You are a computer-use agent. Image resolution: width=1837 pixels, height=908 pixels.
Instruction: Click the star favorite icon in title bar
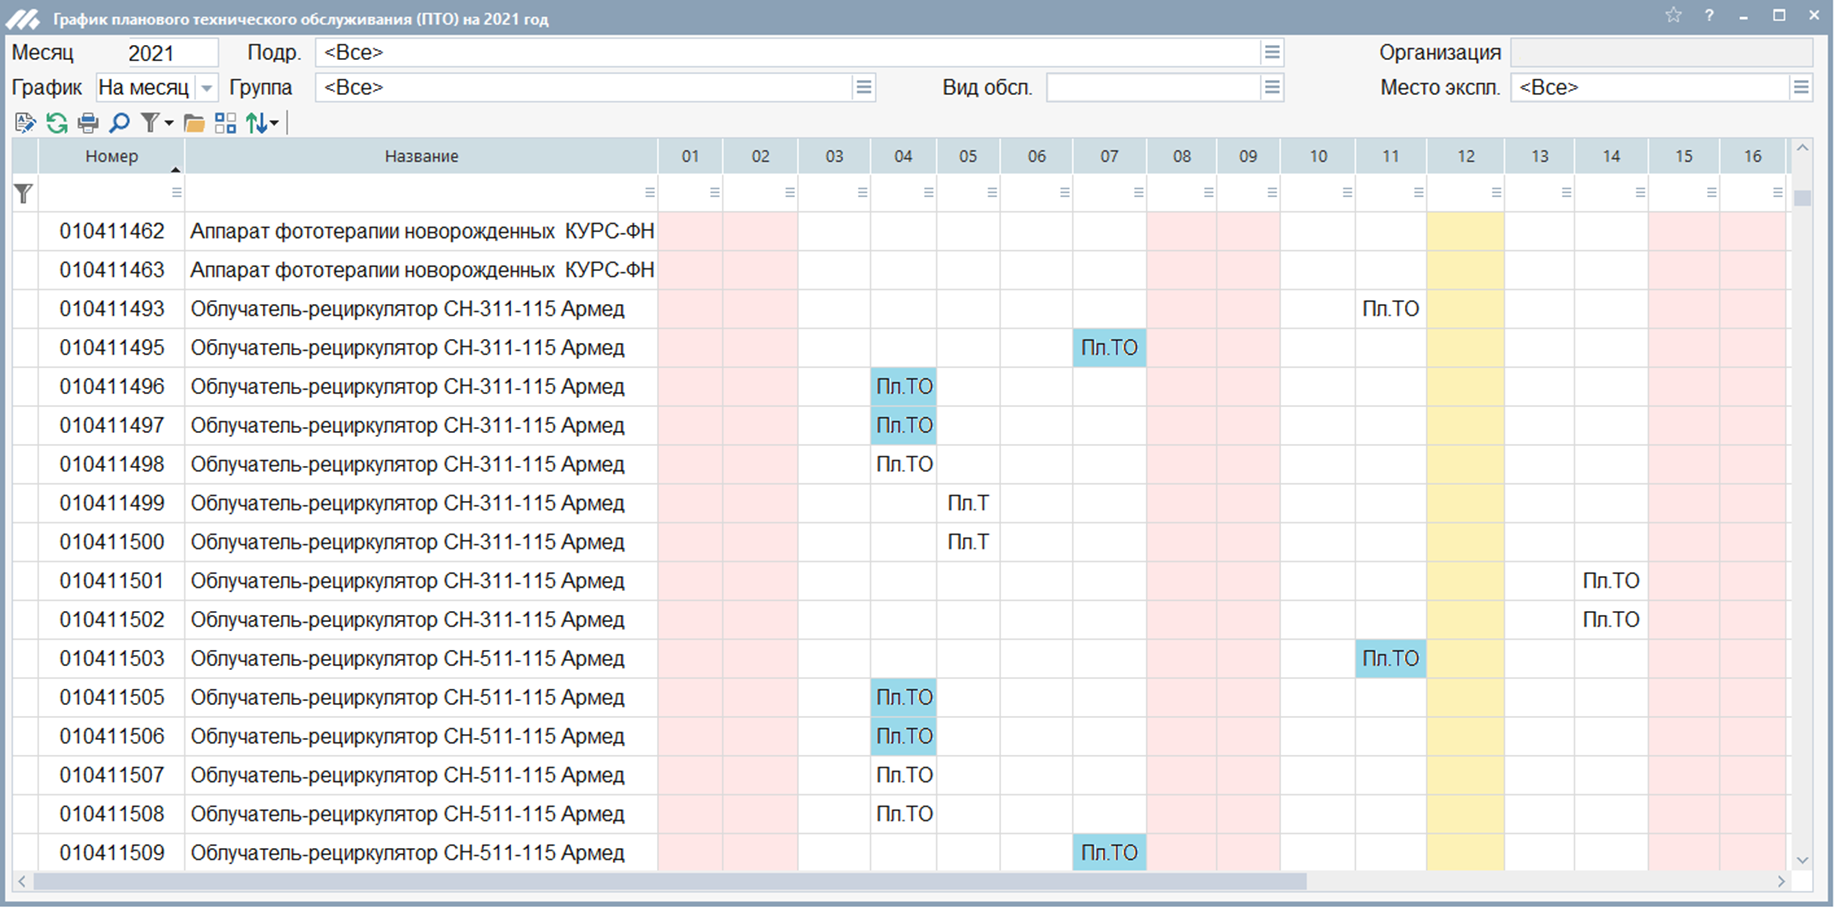click(x=1673, y=15)
